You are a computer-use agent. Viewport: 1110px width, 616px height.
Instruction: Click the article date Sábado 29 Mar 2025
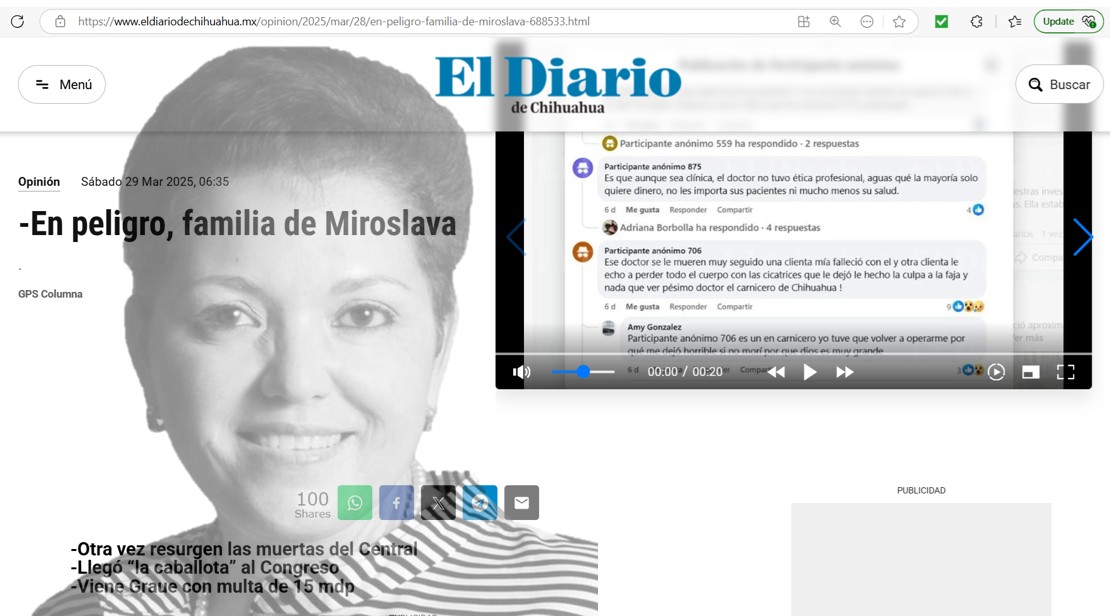click(154, 182)
